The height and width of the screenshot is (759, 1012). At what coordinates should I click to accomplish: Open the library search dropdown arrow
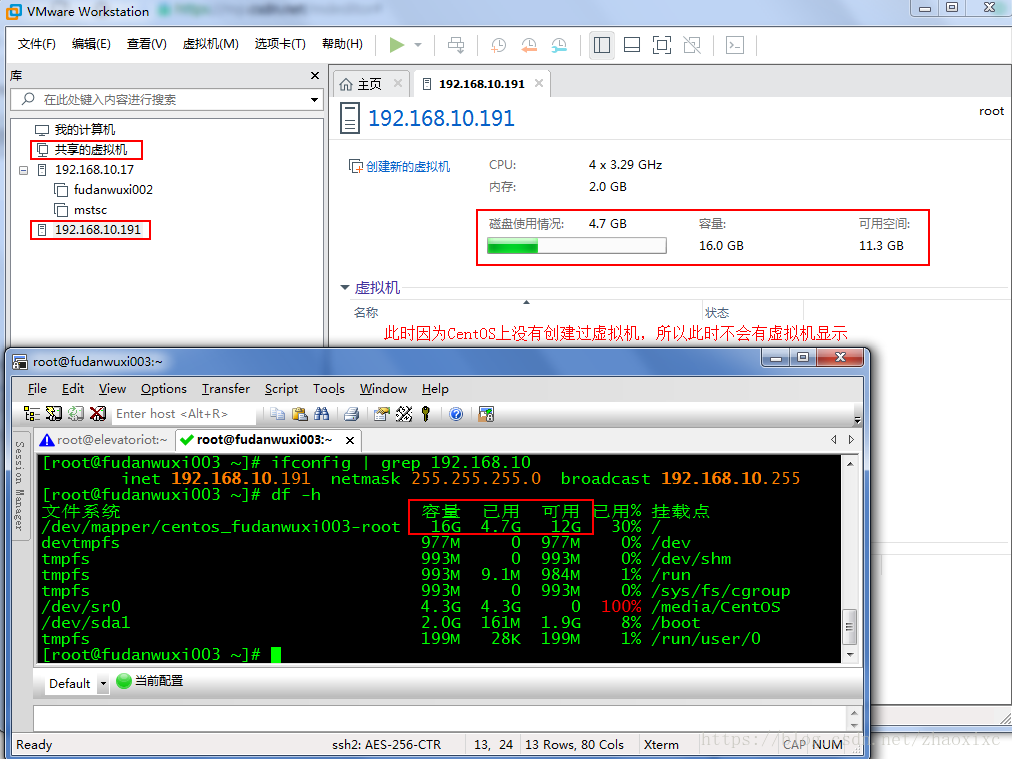314,99
